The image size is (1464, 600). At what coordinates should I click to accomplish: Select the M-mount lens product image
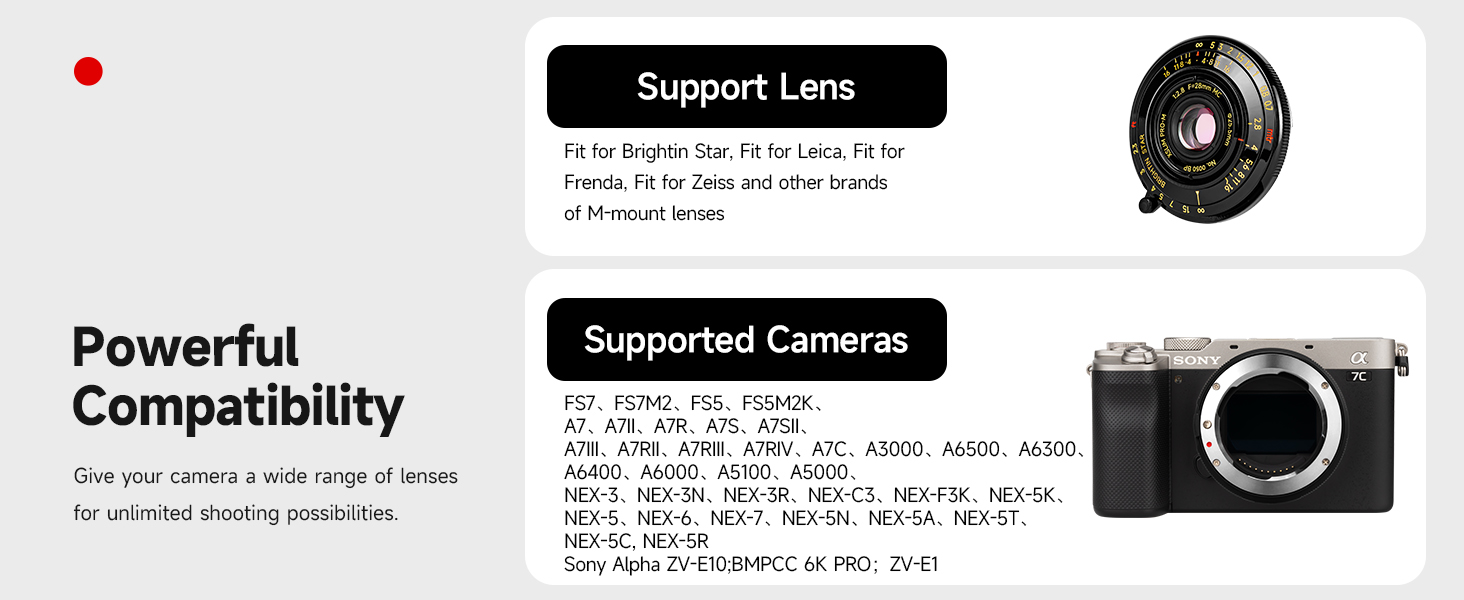point(1208,128)
